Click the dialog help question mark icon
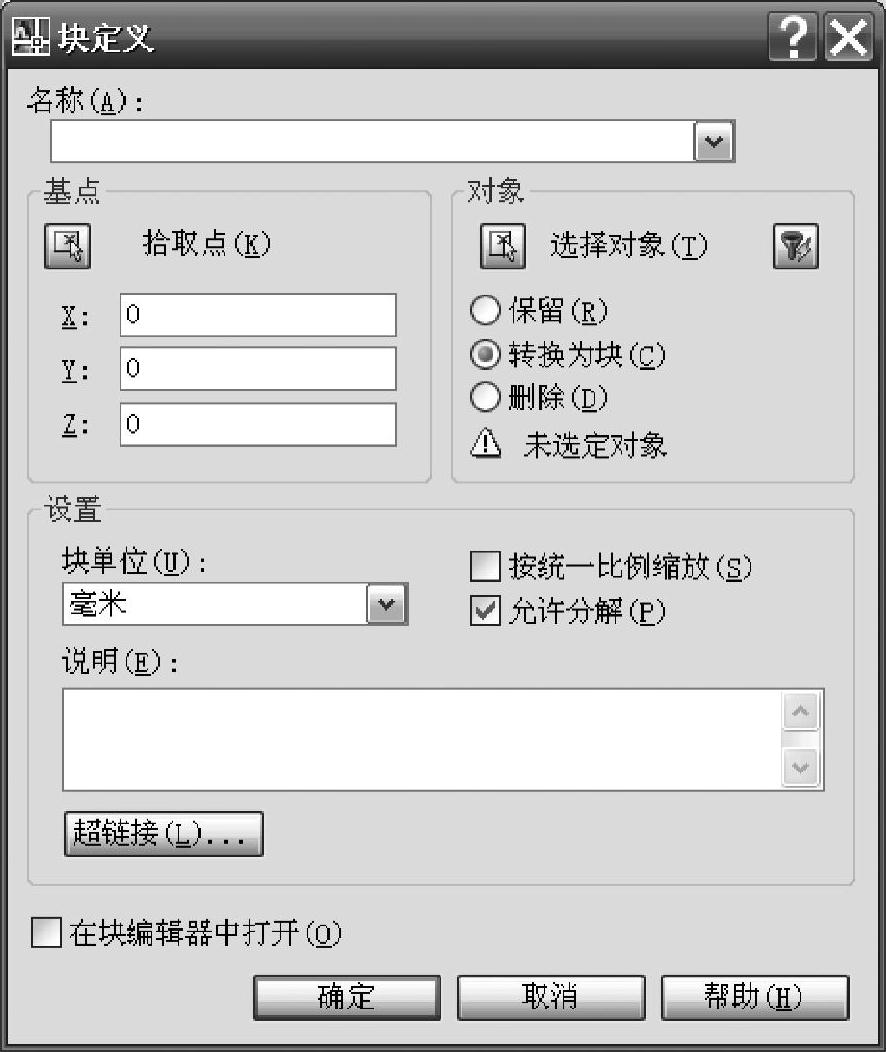This screenshot has width=886, height=1052. pyautogui.click(x=794, y=40)
